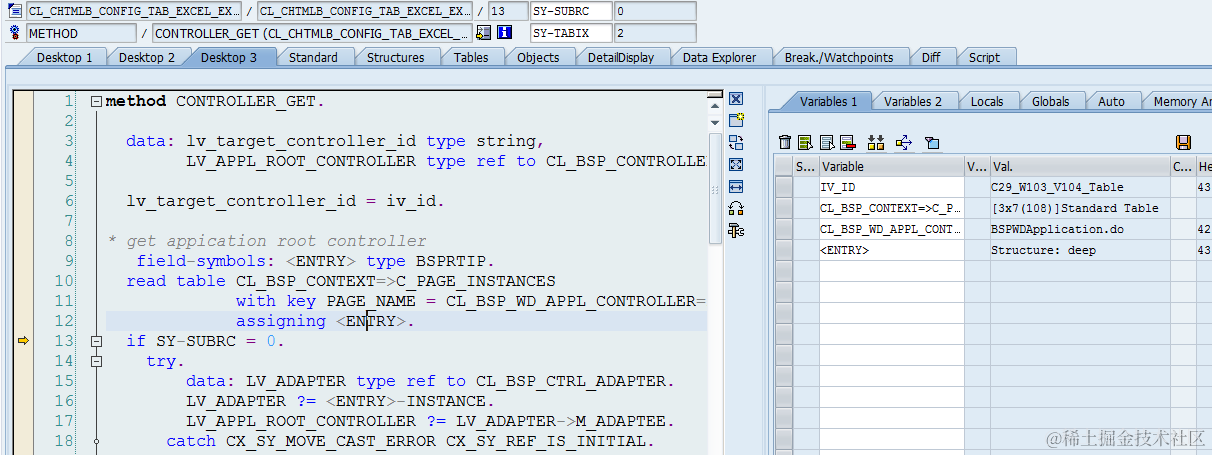The image size is (1212, 455).
Task: Click the blue-and-yellow tab icon in variables toolbar
Action: click(932, 142)
